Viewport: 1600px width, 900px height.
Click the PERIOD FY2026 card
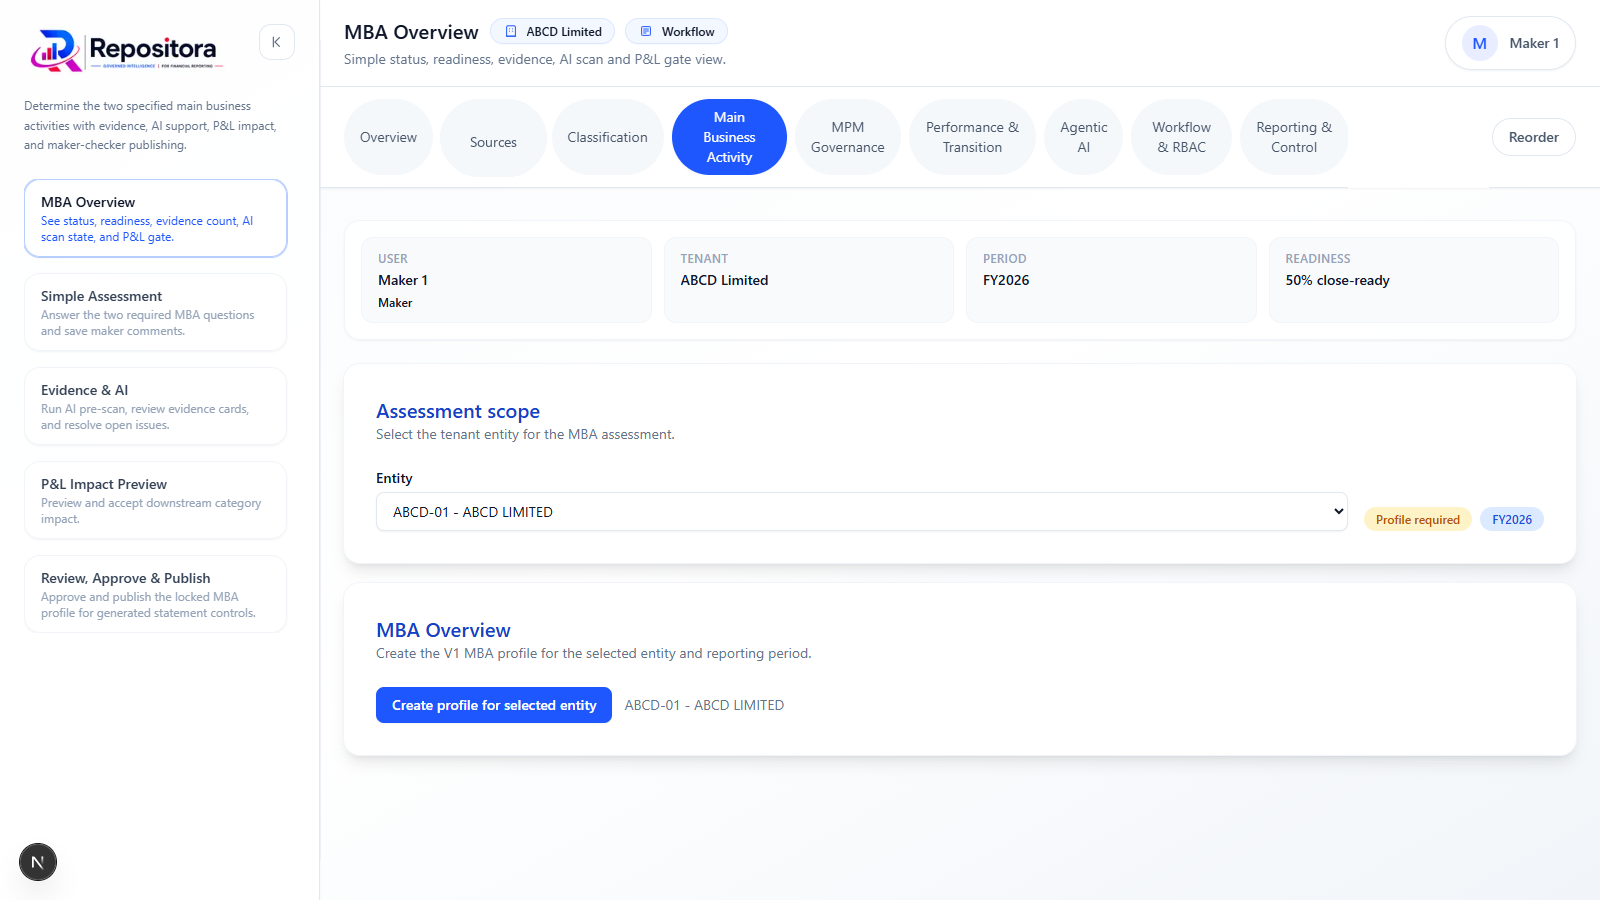pyautogui.click(x=1111, y=280)
